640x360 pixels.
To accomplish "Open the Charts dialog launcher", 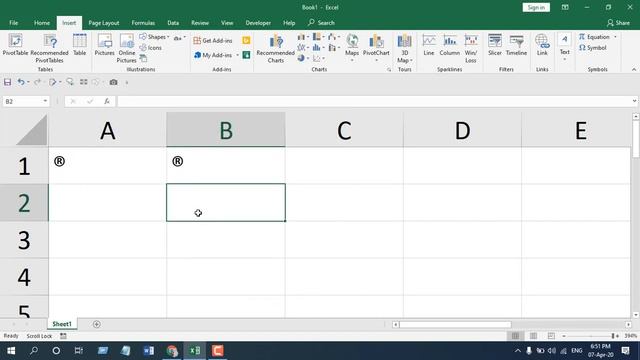I will tap(389, 70).
